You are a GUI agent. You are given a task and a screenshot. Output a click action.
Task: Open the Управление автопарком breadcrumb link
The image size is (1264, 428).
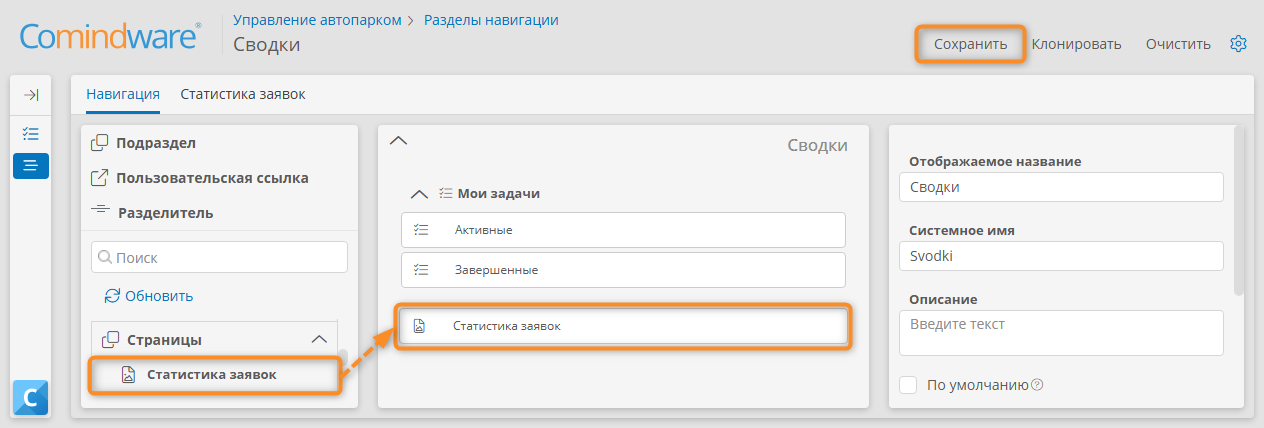(x=317, y=19)
